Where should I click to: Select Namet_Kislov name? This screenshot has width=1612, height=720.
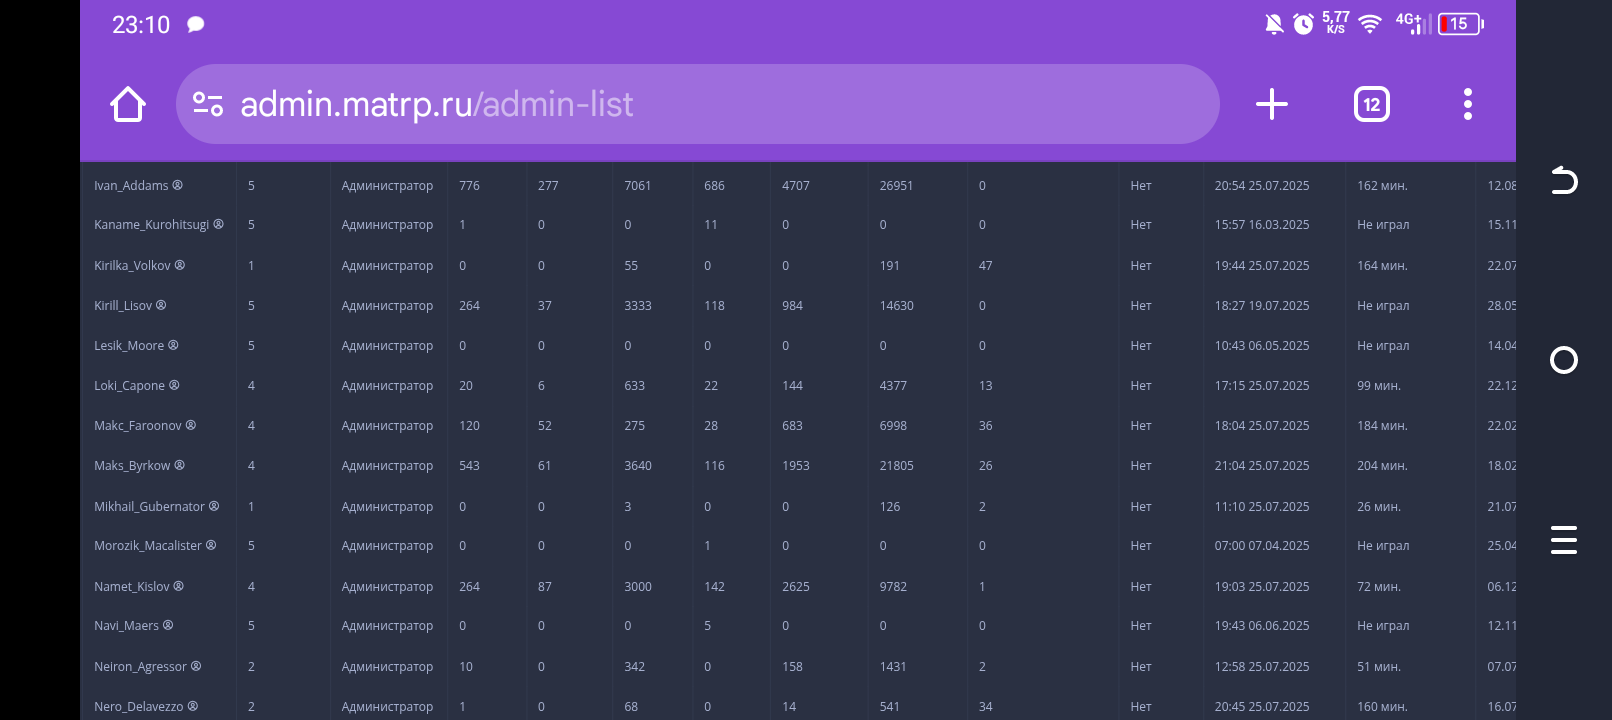132,587
